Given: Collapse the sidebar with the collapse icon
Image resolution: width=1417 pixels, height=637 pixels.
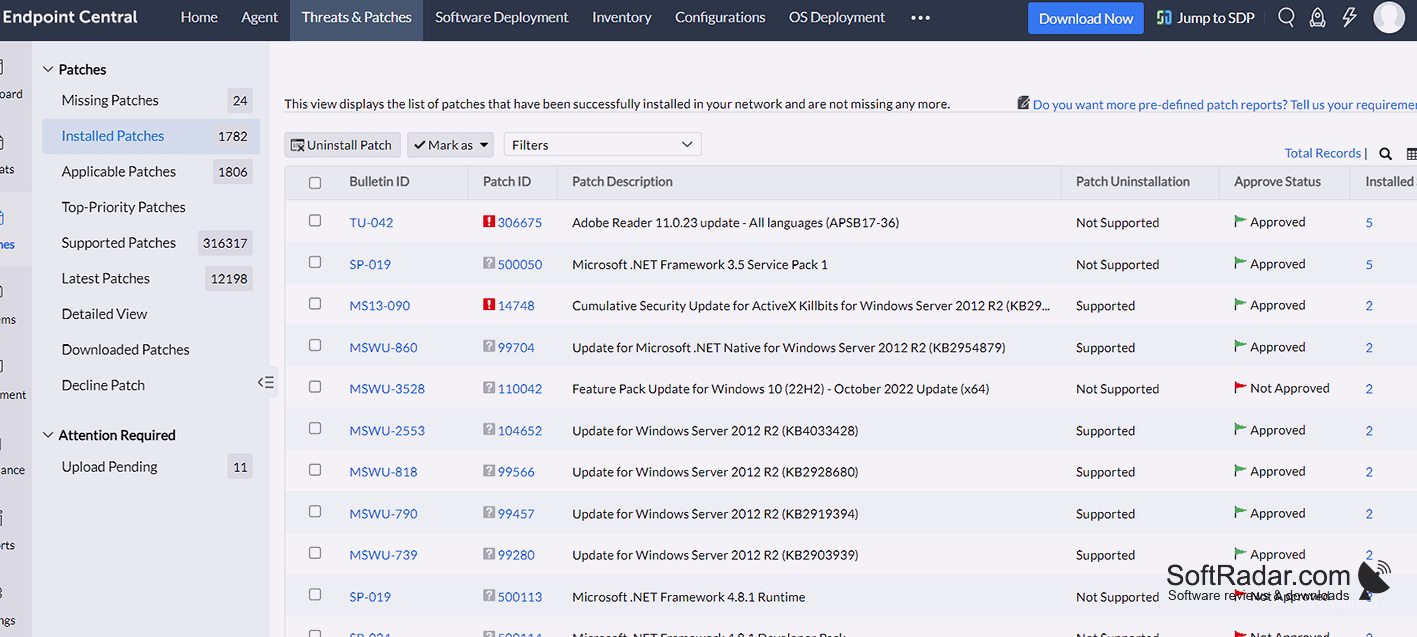Looking at the screenshot, I should point(265,382).
